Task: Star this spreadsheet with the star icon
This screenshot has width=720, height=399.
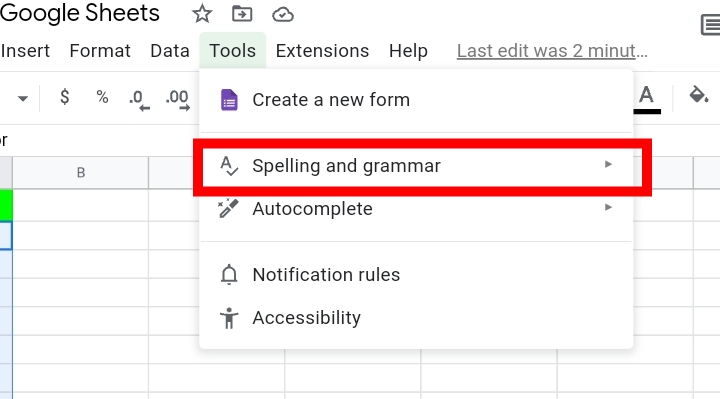Action: [x=202, y=14]
